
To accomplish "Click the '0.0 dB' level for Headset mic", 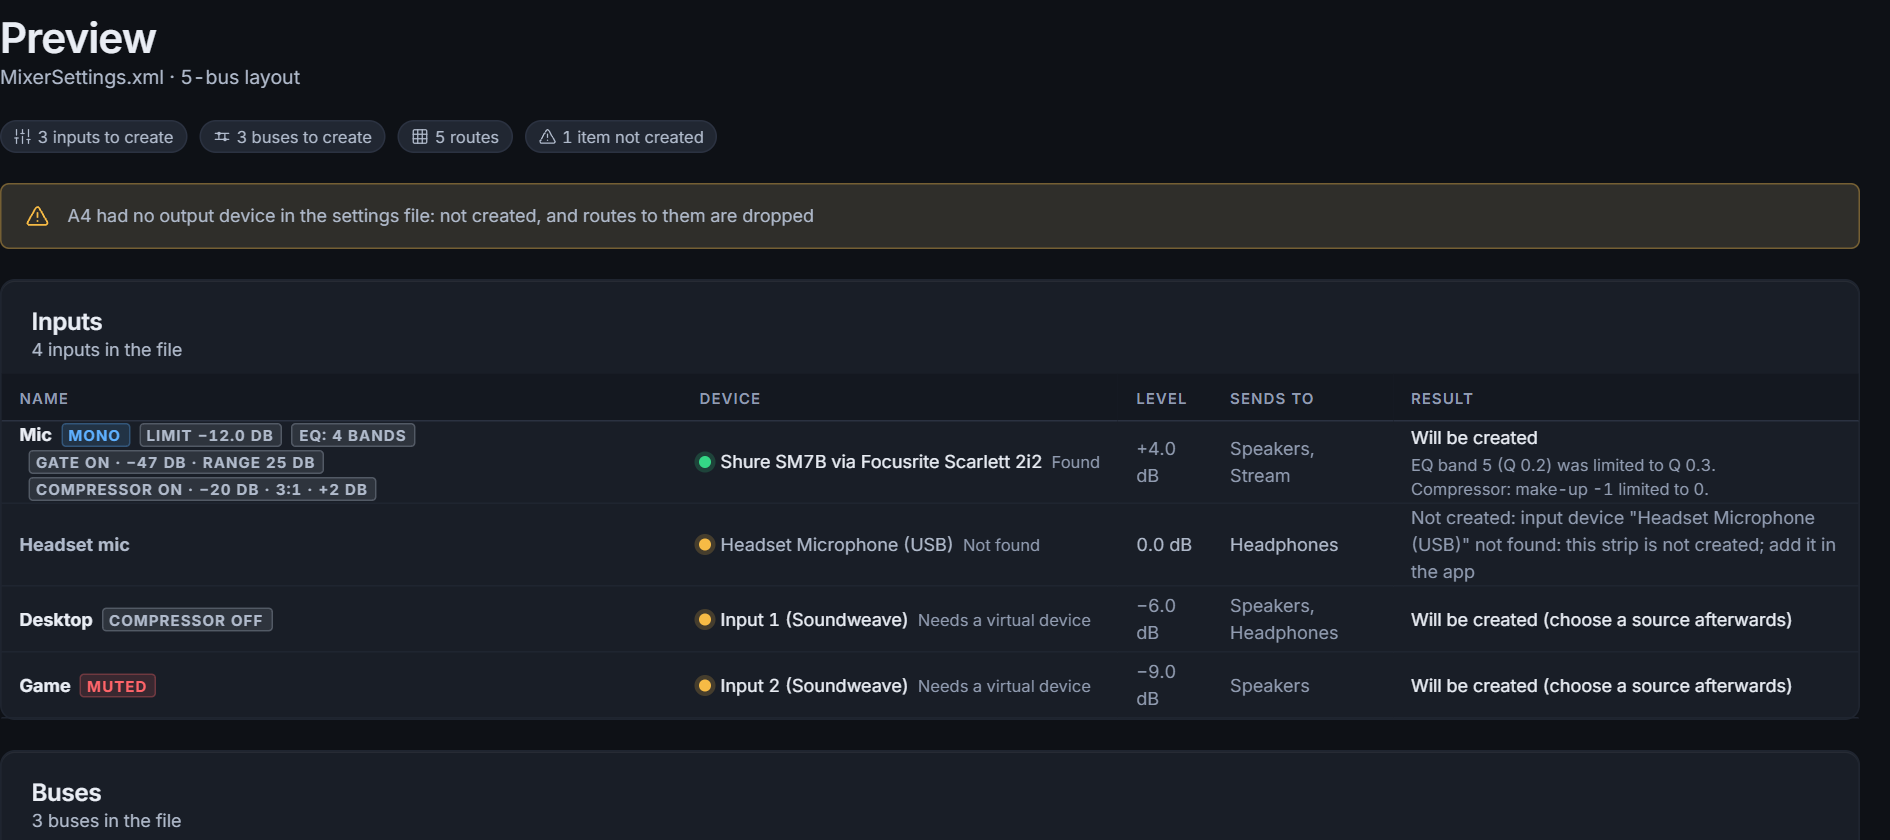I will click(1164, 545).
